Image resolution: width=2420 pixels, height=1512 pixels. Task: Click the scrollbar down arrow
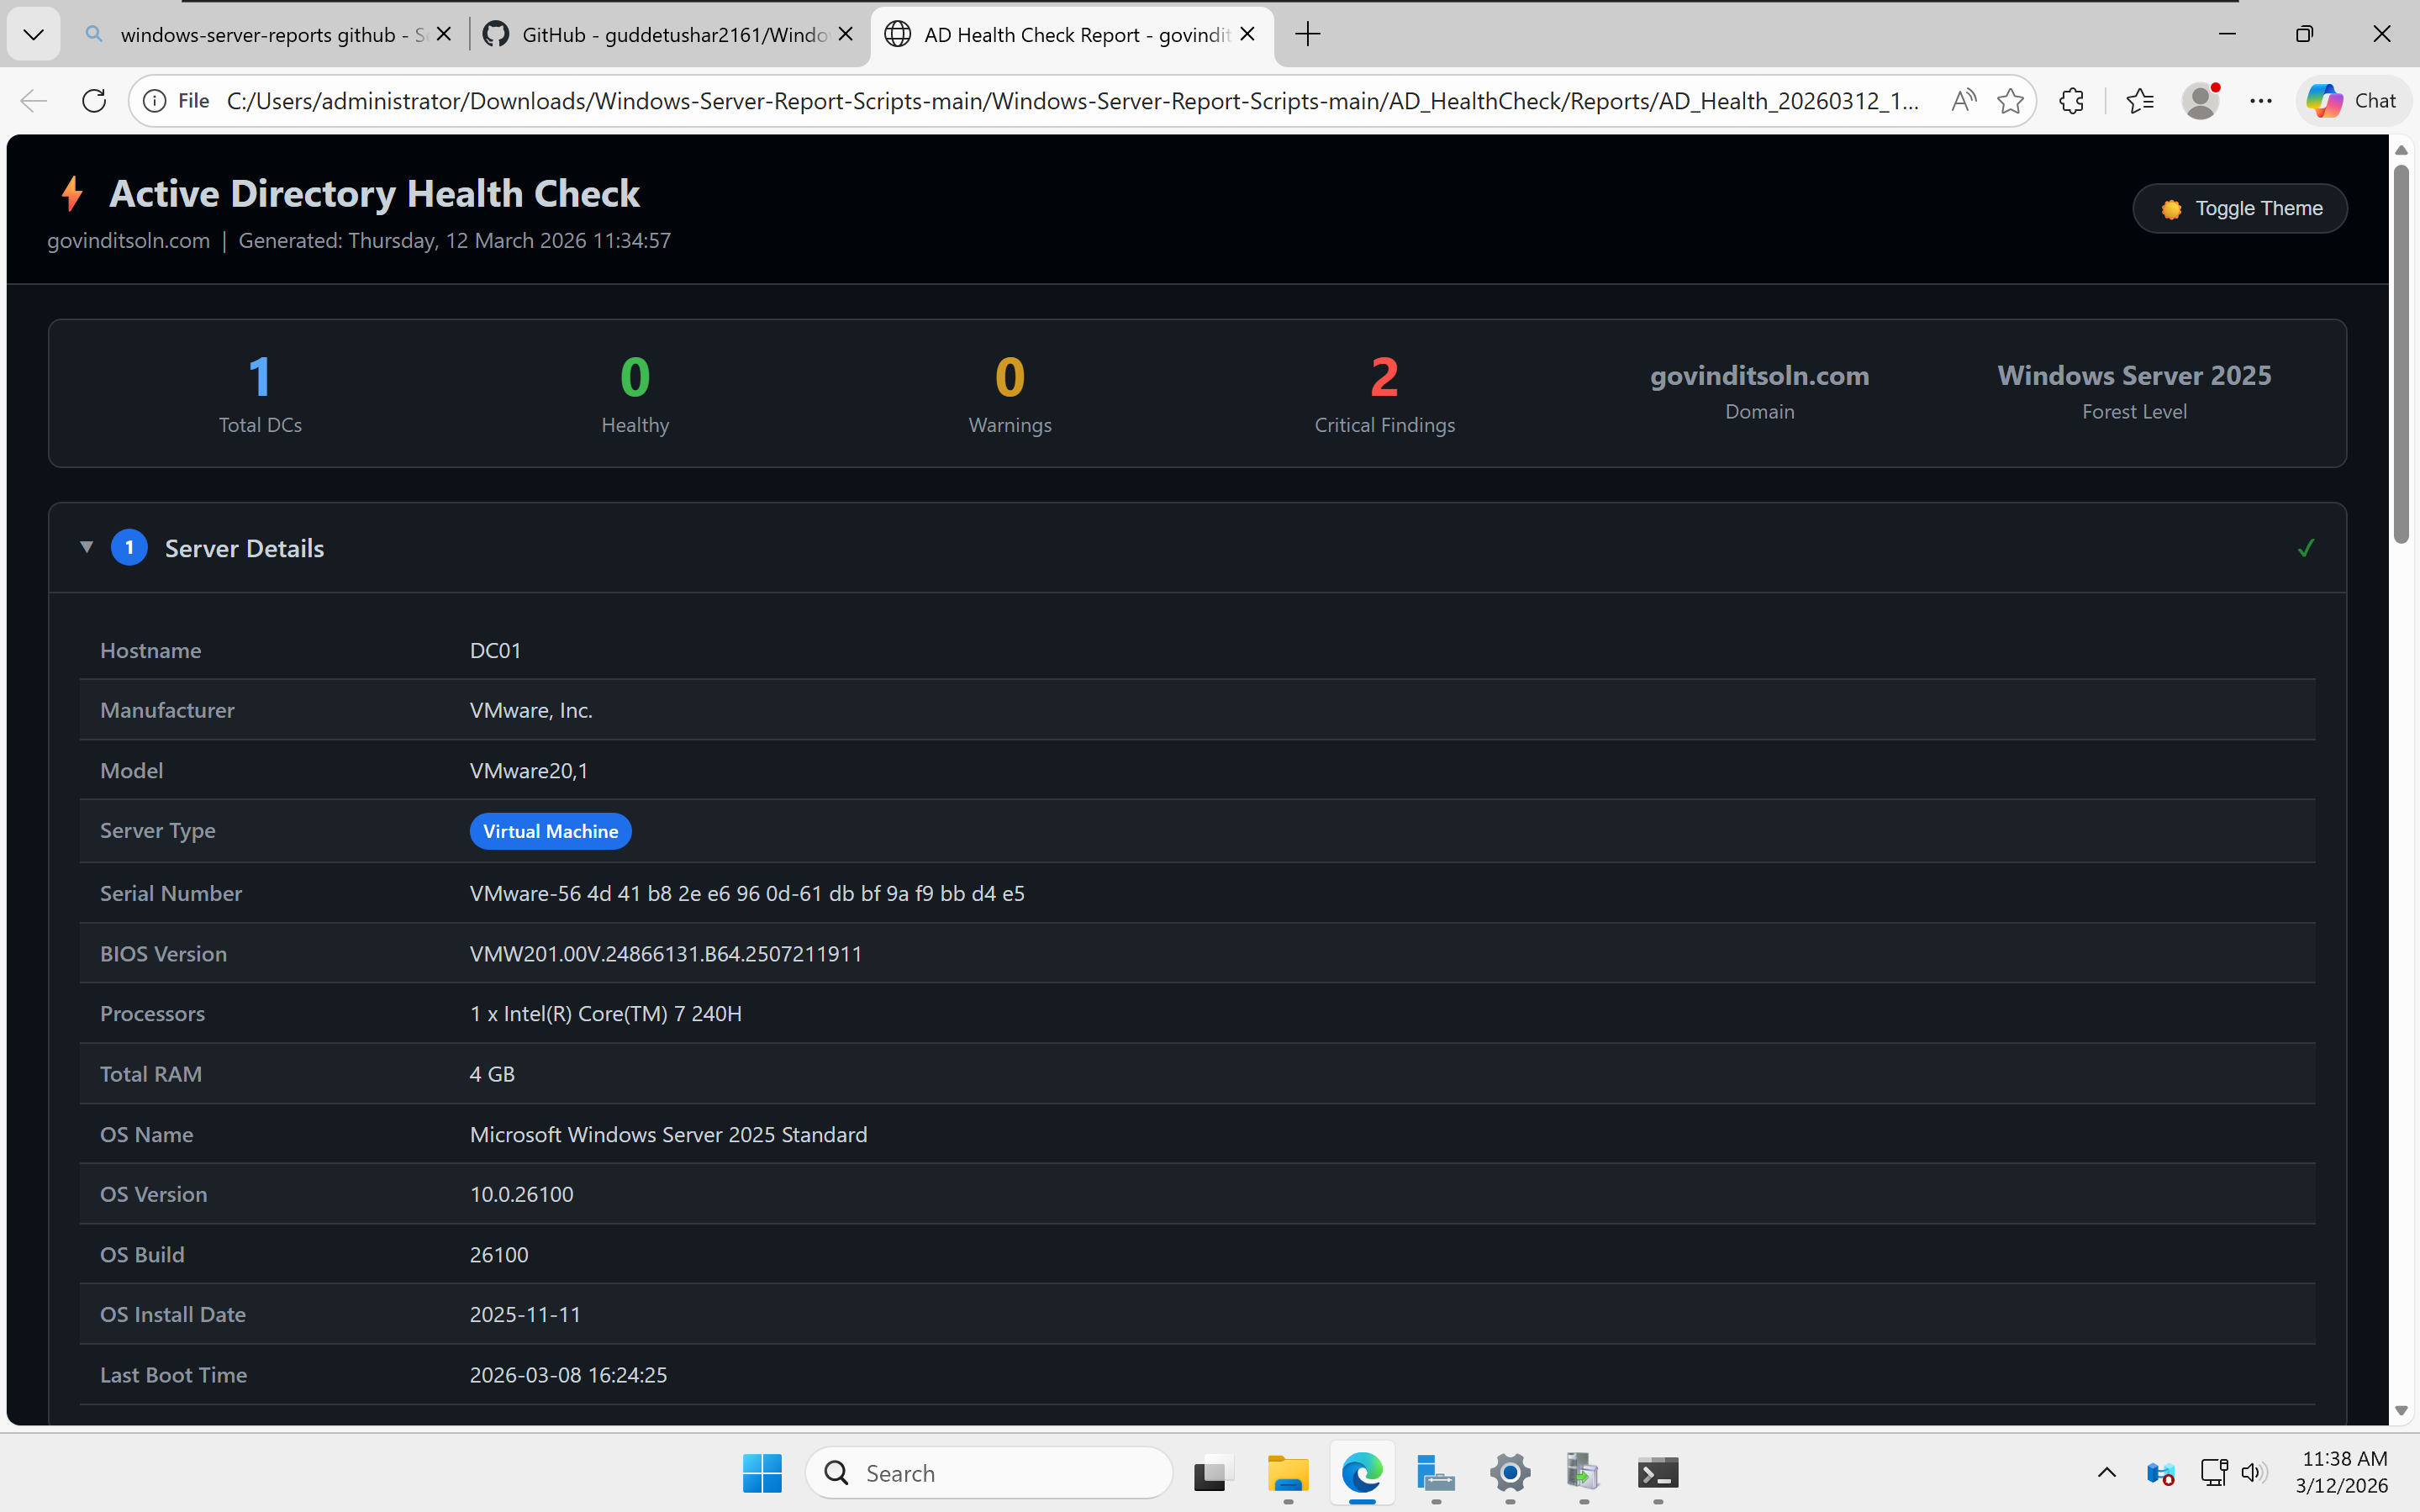[x=2401, y=1411]
